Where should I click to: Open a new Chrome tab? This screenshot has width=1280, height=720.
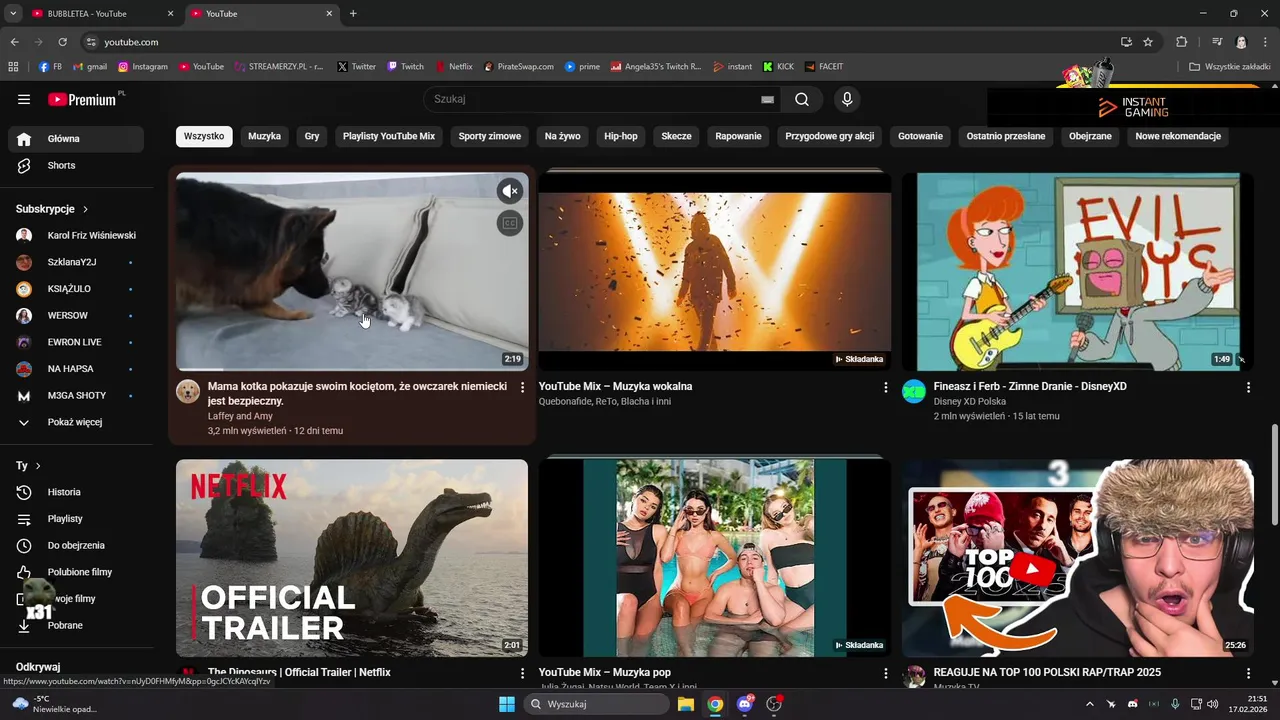click(x=353, y=14)
